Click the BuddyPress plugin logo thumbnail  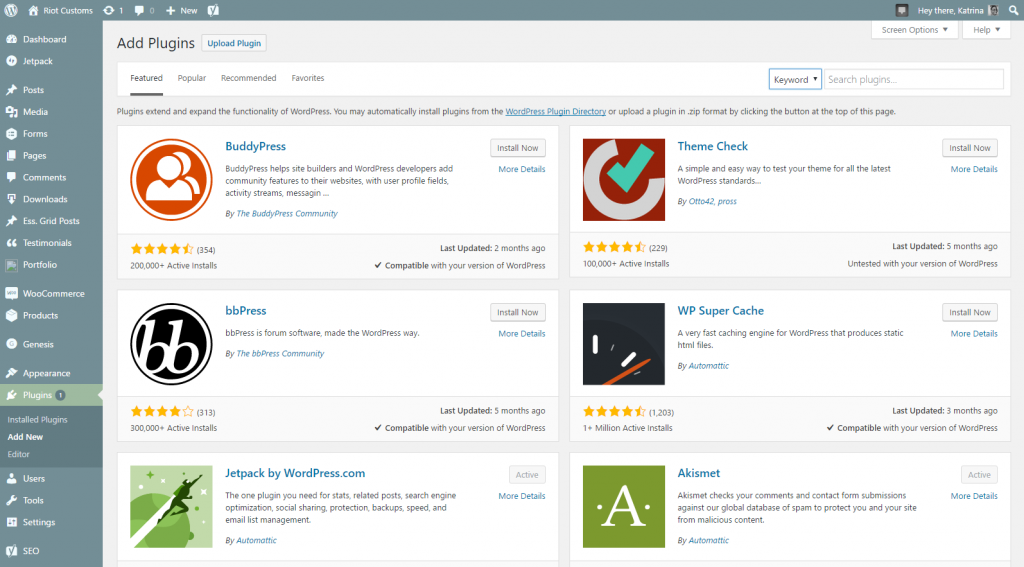171,180
